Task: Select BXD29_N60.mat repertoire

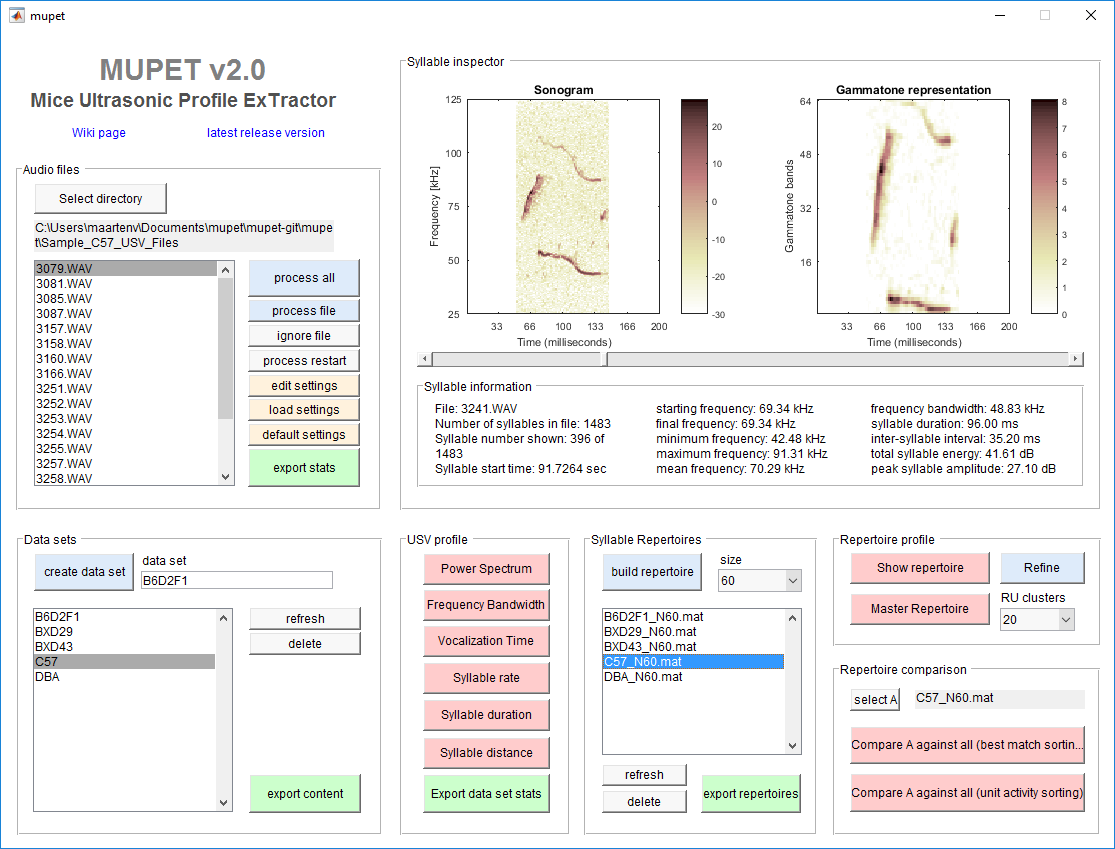Action: tap(693, 631)
